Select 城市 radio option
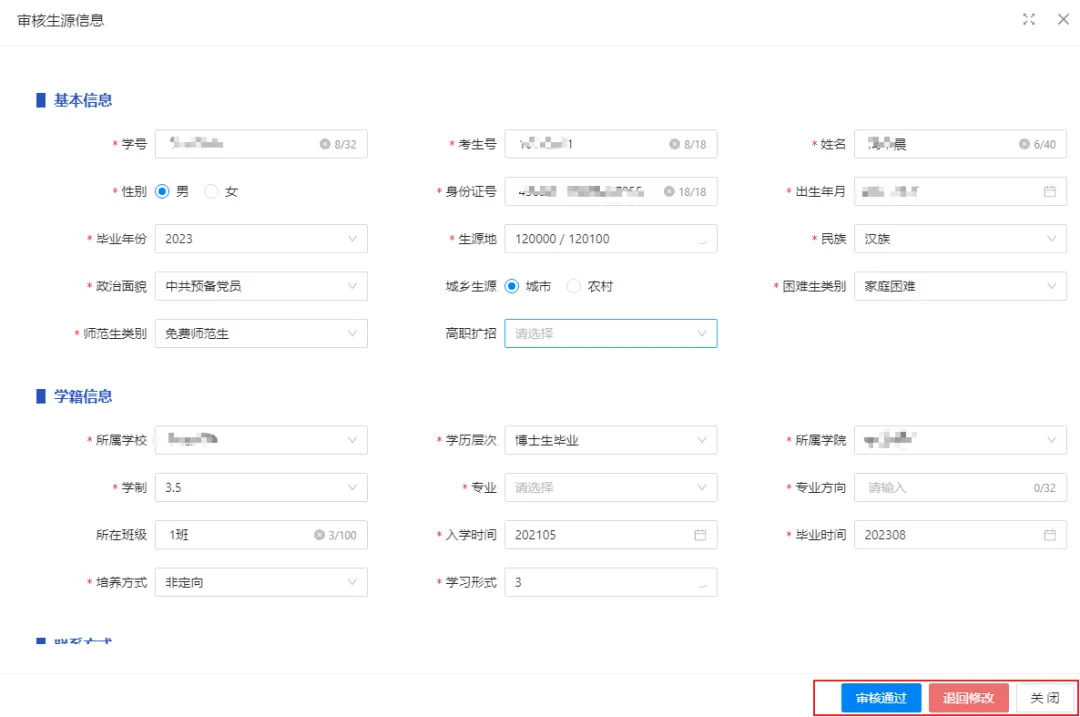The height and width of the screenshot is (717, 1080). pos(512,286)
